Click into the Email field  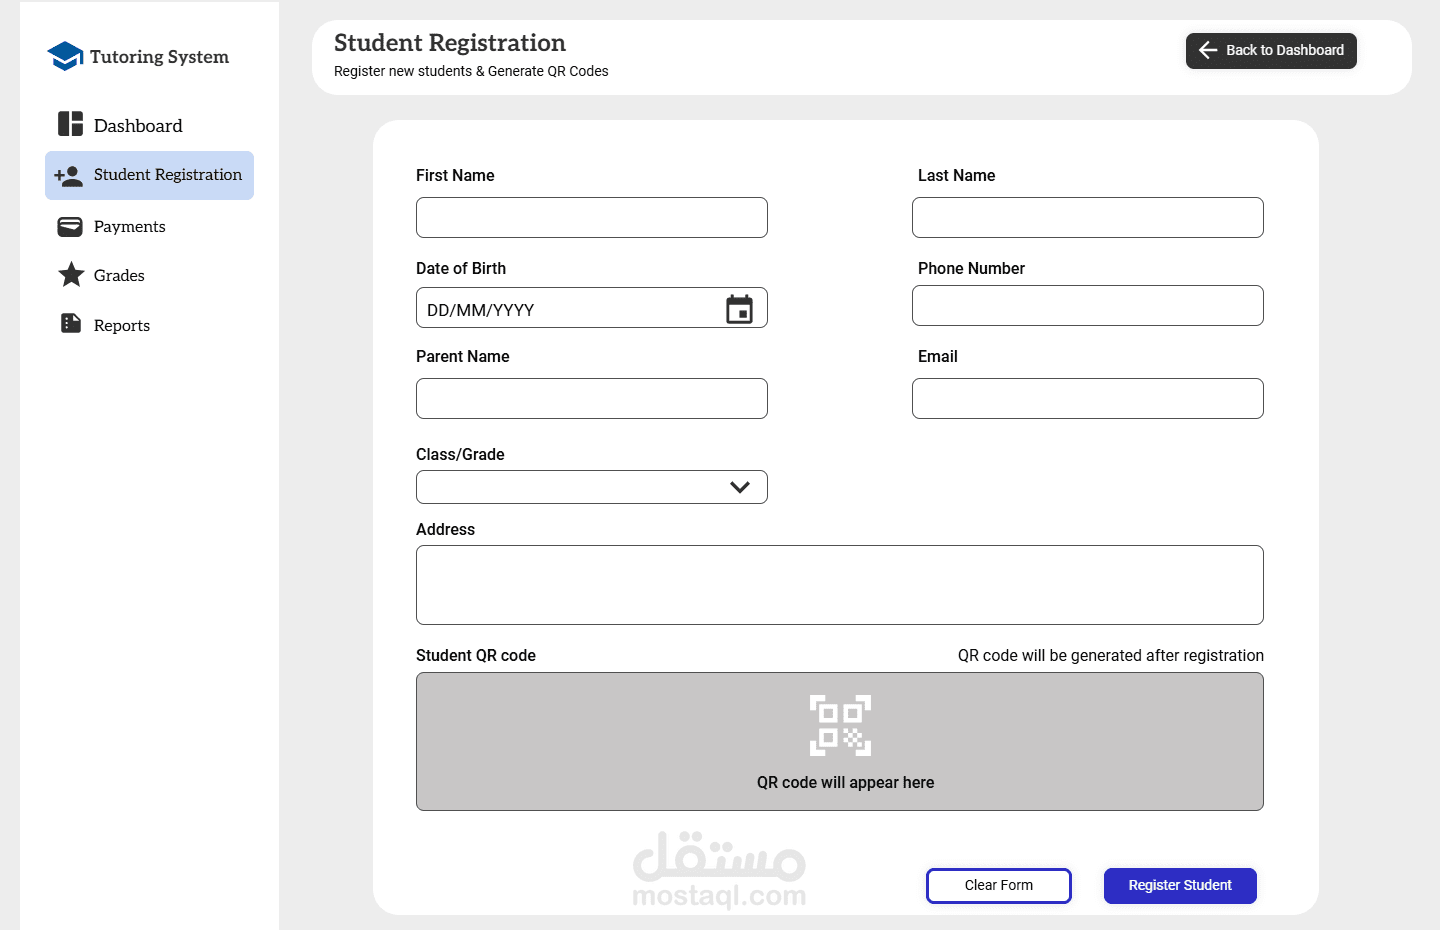pyautogui.click(x=1087, y=399)
